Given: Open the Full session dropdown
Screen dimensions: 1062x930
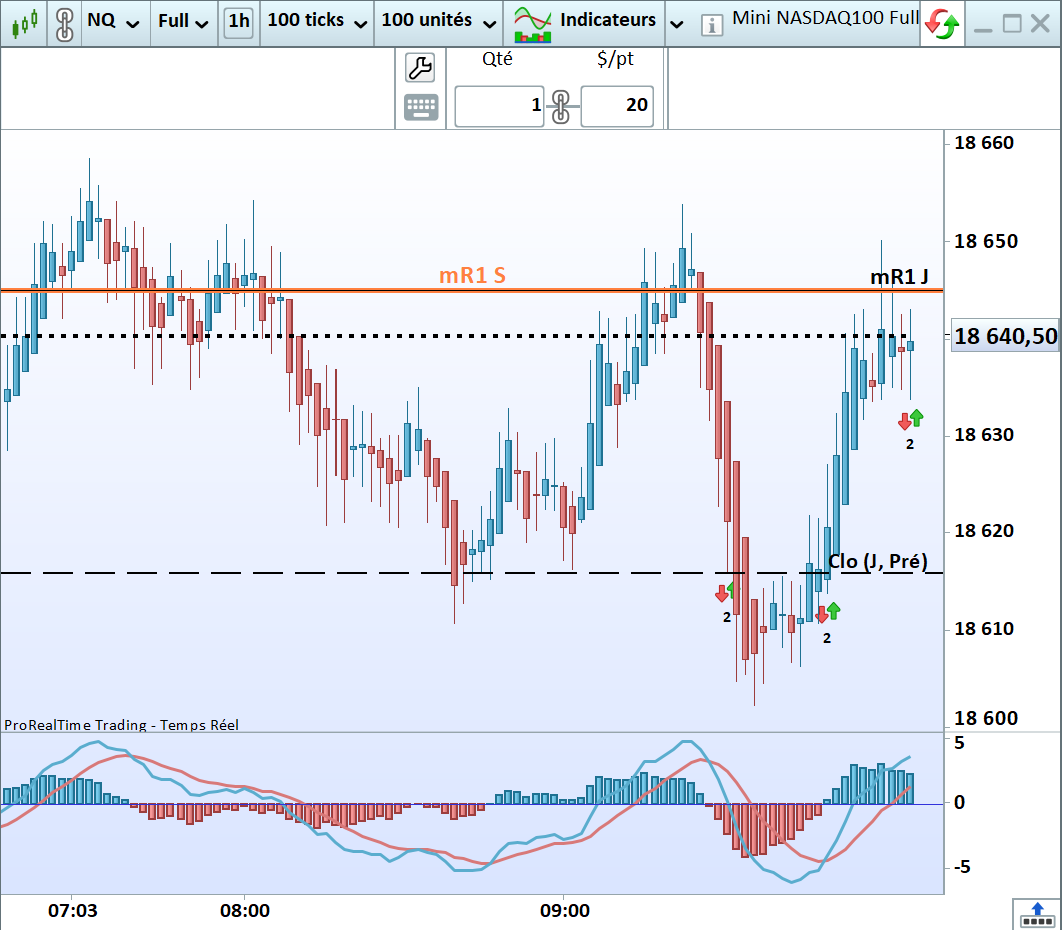Looking at the screenshot, I should (x=183, y=22).
